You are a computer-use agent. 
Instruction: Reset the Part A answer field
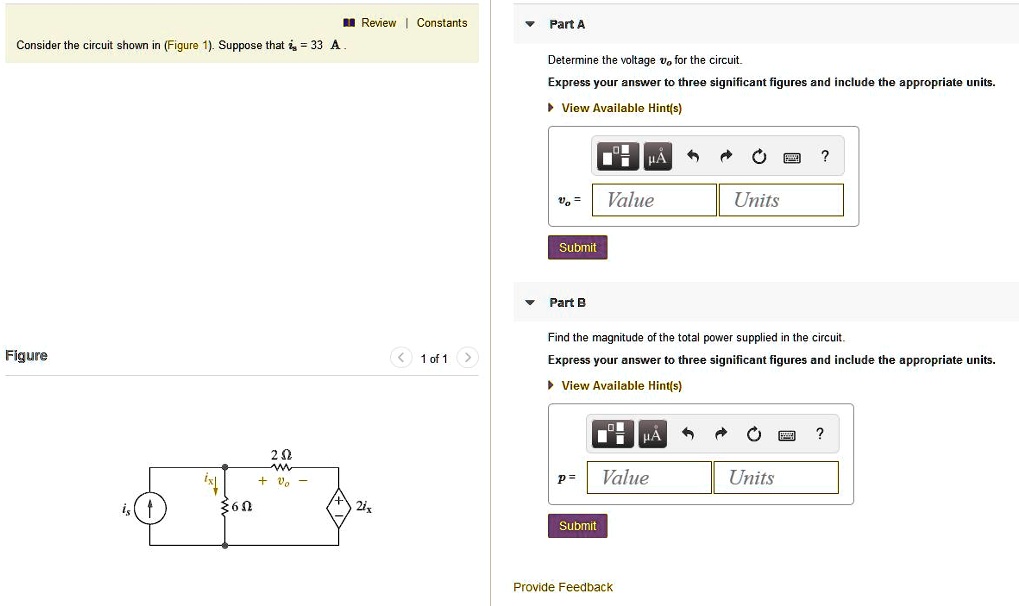pos(758,155)
